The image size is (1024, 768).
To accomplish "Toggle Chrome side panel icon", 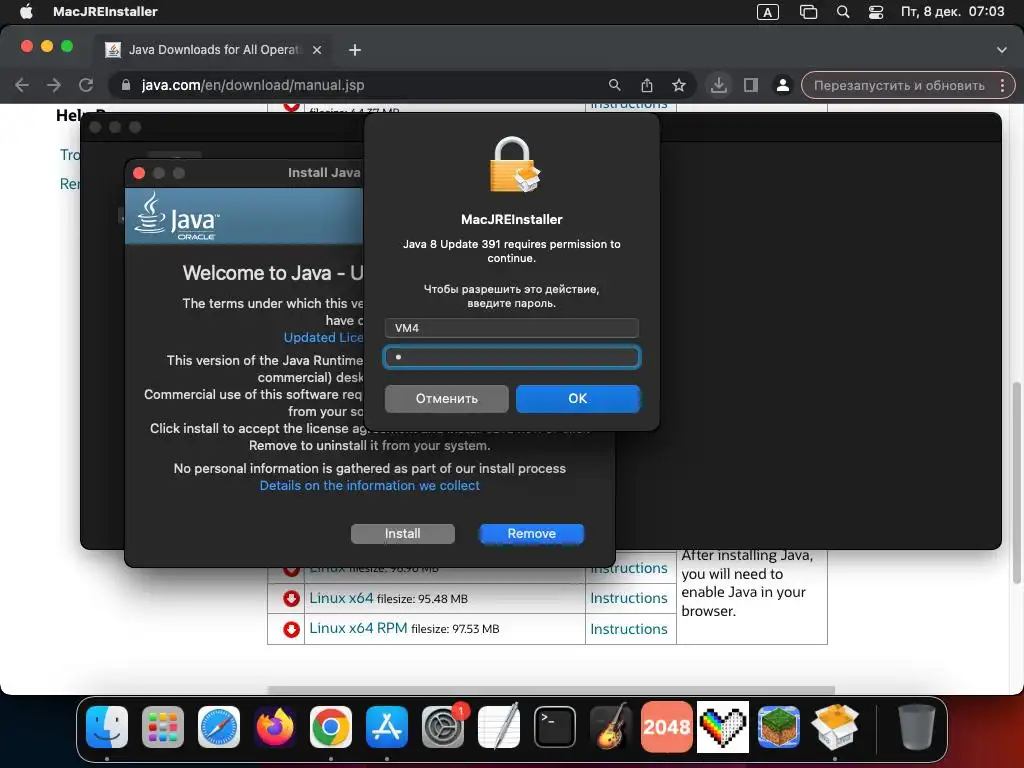I will click(751, 85).
